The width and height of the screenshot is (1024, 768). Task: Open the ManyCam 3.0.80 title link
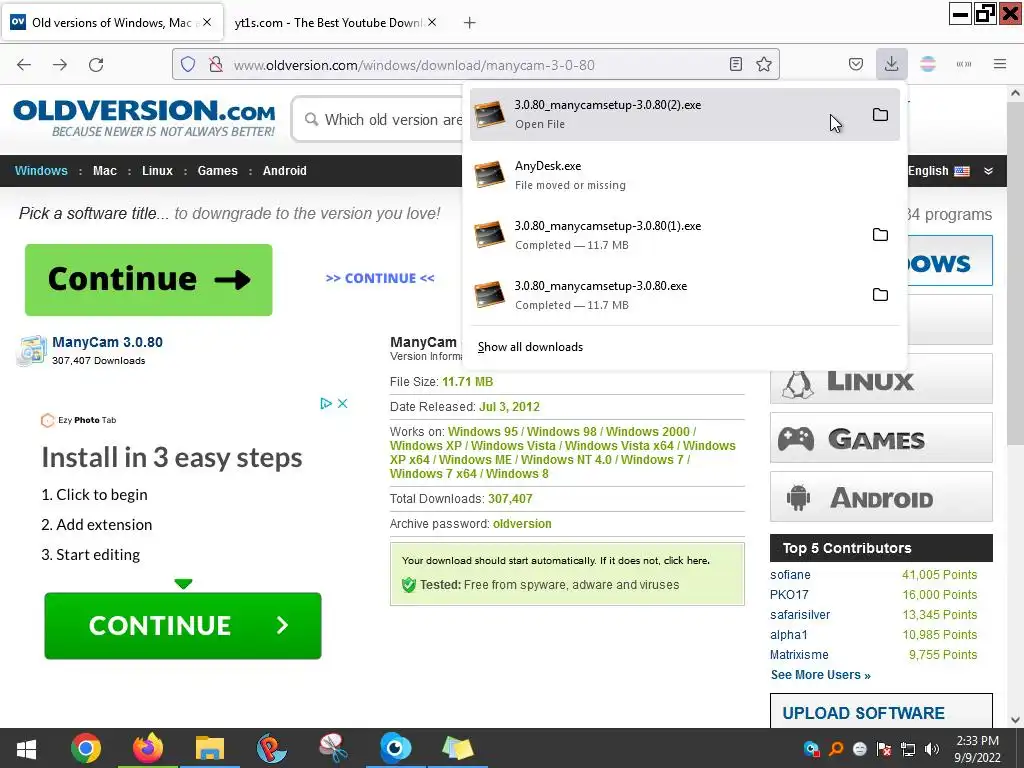click(x=107, y=342)
